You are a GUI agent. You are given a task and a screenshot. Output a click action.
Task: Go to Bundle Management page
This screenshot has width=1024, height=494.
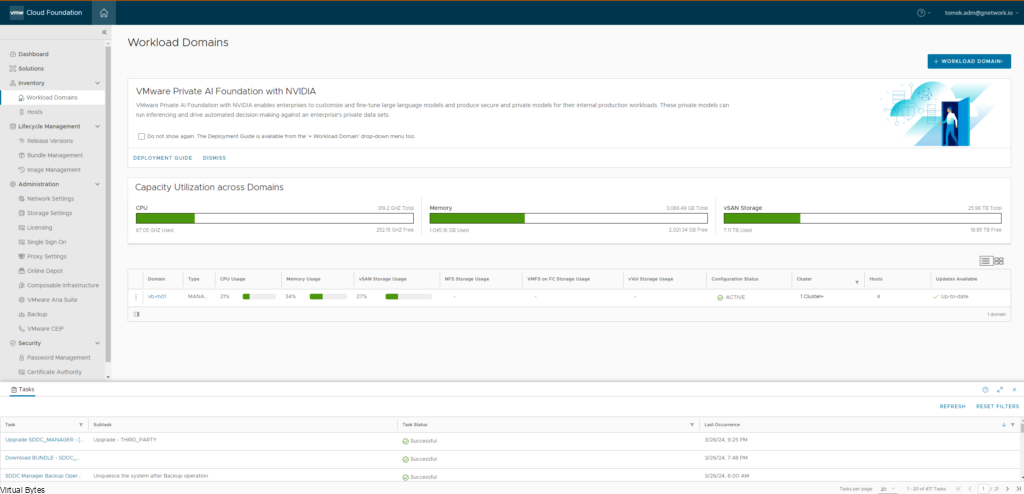[55, 155]
